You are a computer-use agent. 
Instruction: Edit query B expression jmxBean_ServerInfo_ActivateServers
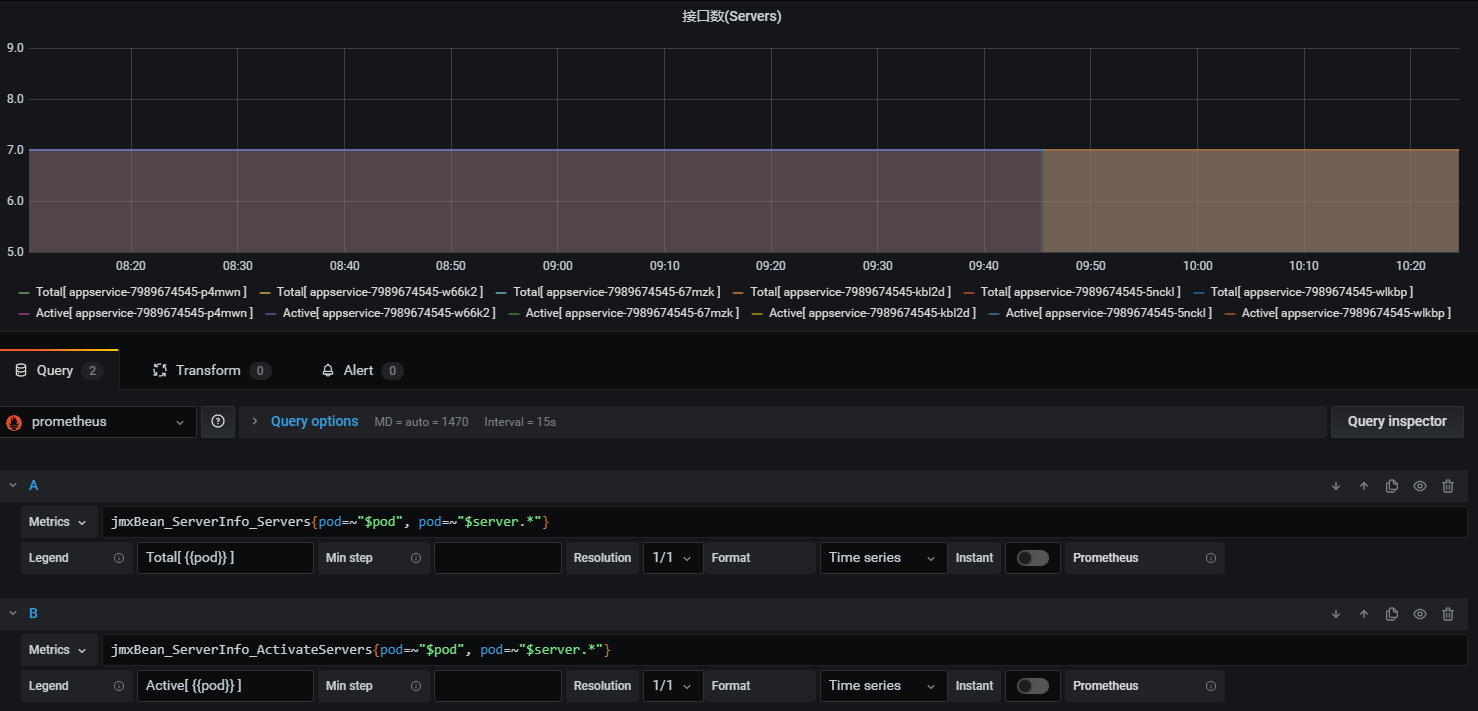click(784, 650)
